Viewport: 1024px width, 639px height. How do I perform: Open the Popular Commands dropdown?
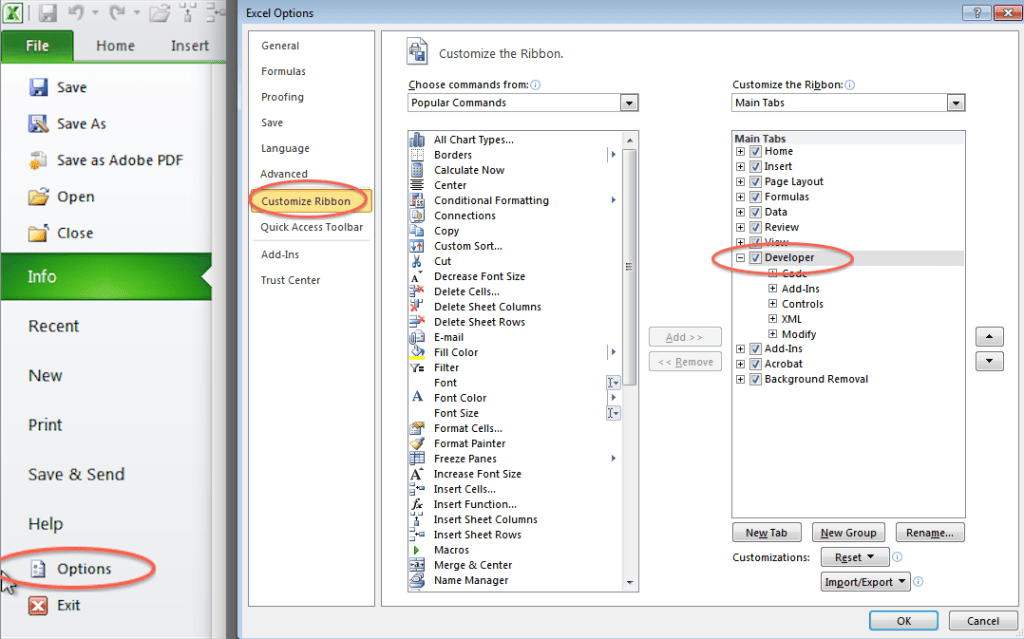coord(629,102)
